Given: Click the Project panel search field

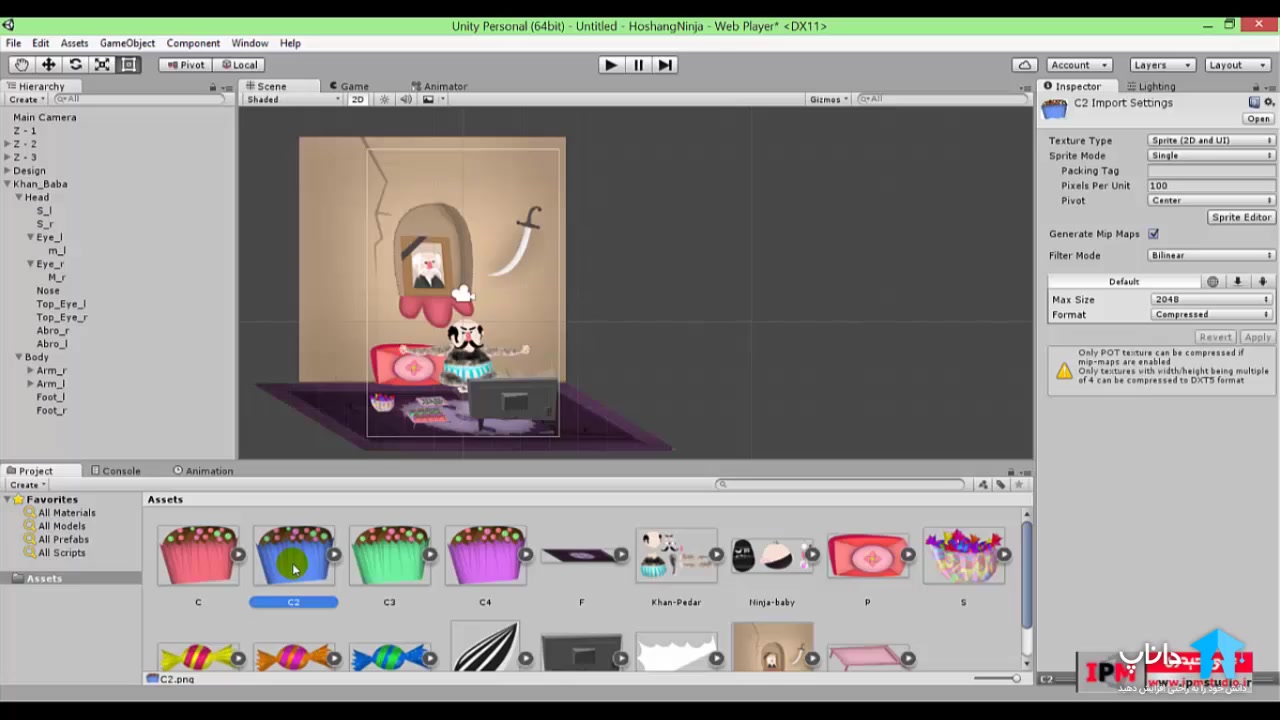Looking at the screenshot, I should tap(841, 485).
